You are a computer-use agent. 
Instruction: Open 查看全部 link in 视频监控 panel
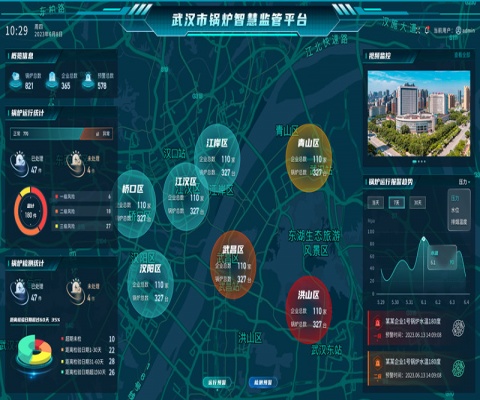click(x=462, y=55)
